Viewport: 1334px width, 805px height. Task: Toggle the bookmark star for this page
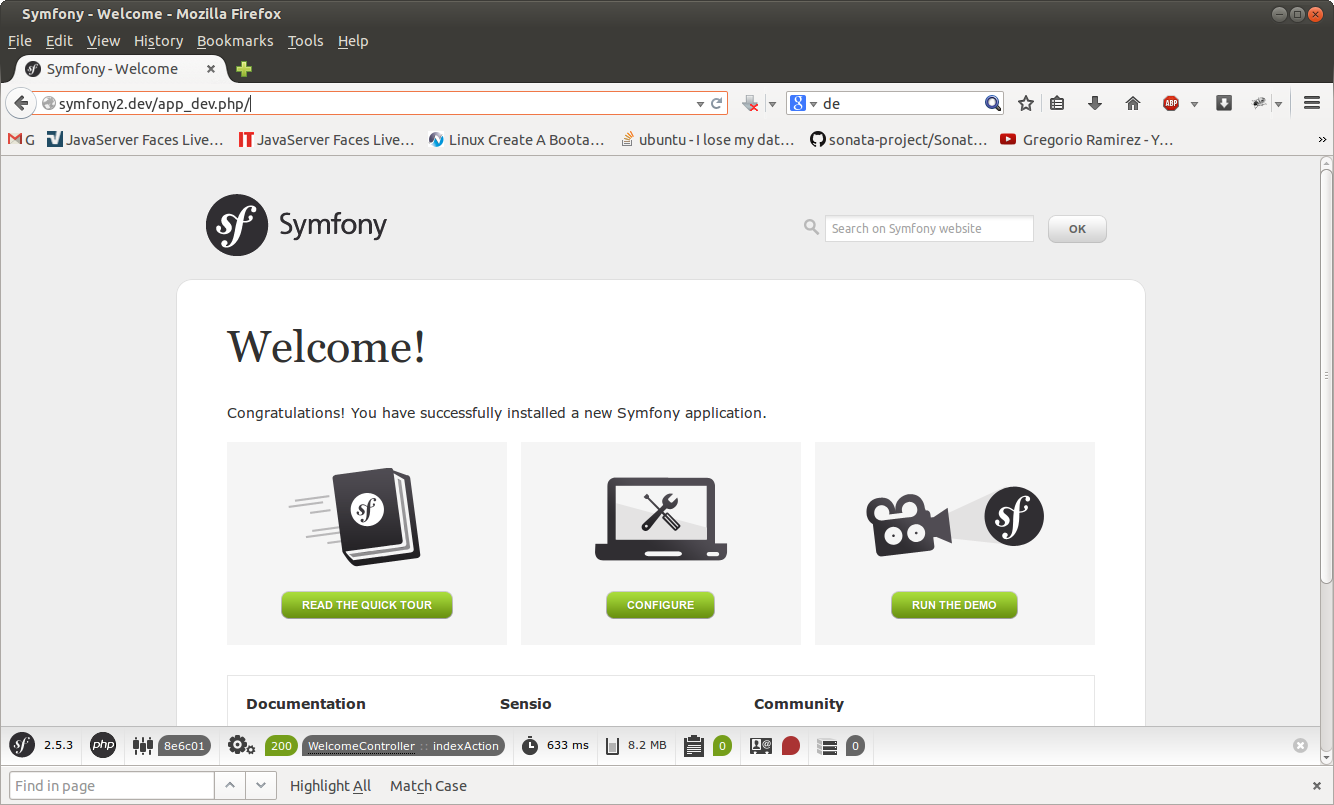click(x=1025, y=103)
